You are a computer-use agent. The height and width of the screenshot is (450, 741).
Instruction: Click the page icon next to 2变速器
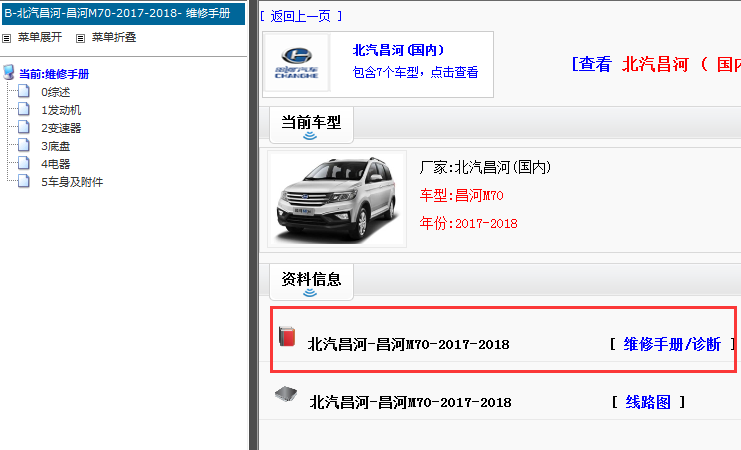(24, 127)
